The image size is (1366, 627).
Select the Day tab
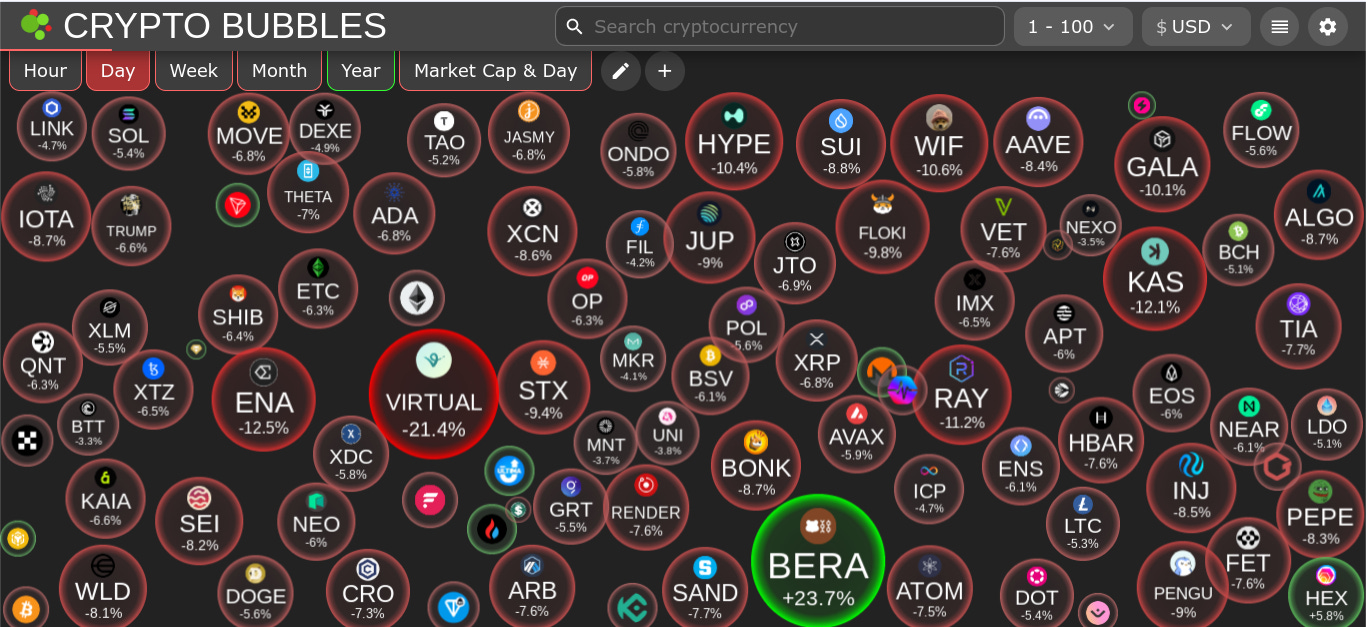point(118,70)
